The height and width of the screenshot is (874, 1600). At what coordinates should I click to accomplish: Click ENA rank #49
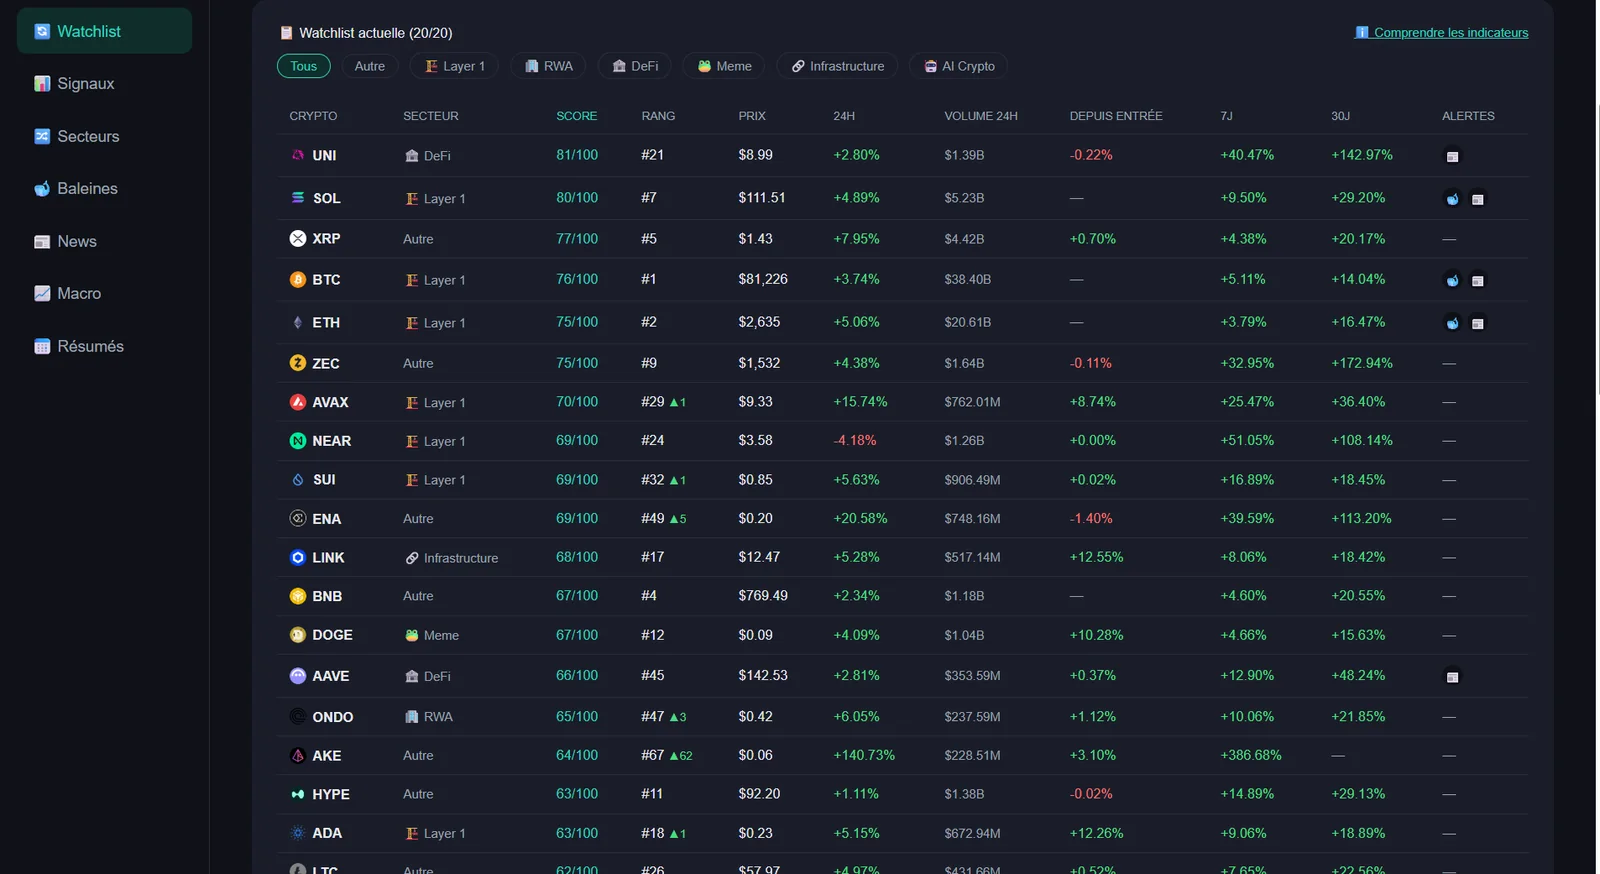653,518
